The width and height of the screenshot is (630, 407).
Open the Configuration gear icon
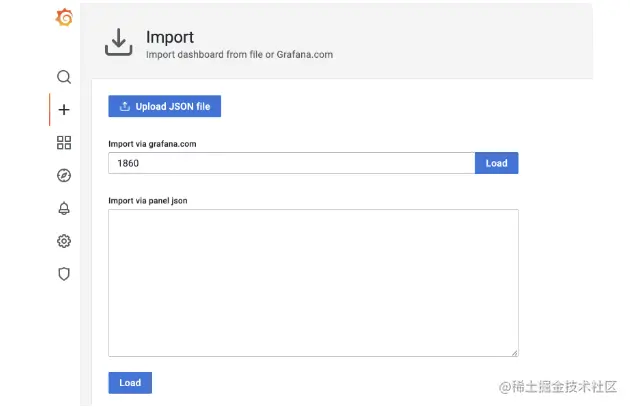[x=64, y=241]
